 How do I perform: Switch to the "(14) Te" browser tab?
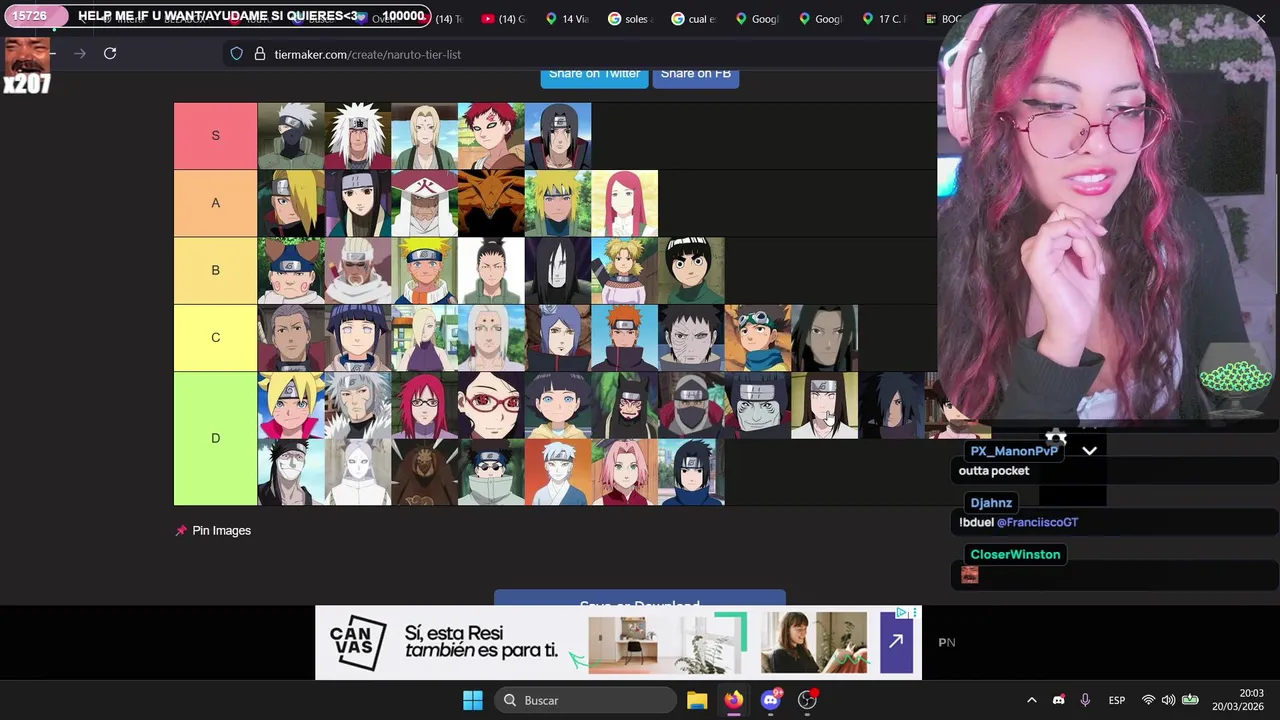click(449, 18)
